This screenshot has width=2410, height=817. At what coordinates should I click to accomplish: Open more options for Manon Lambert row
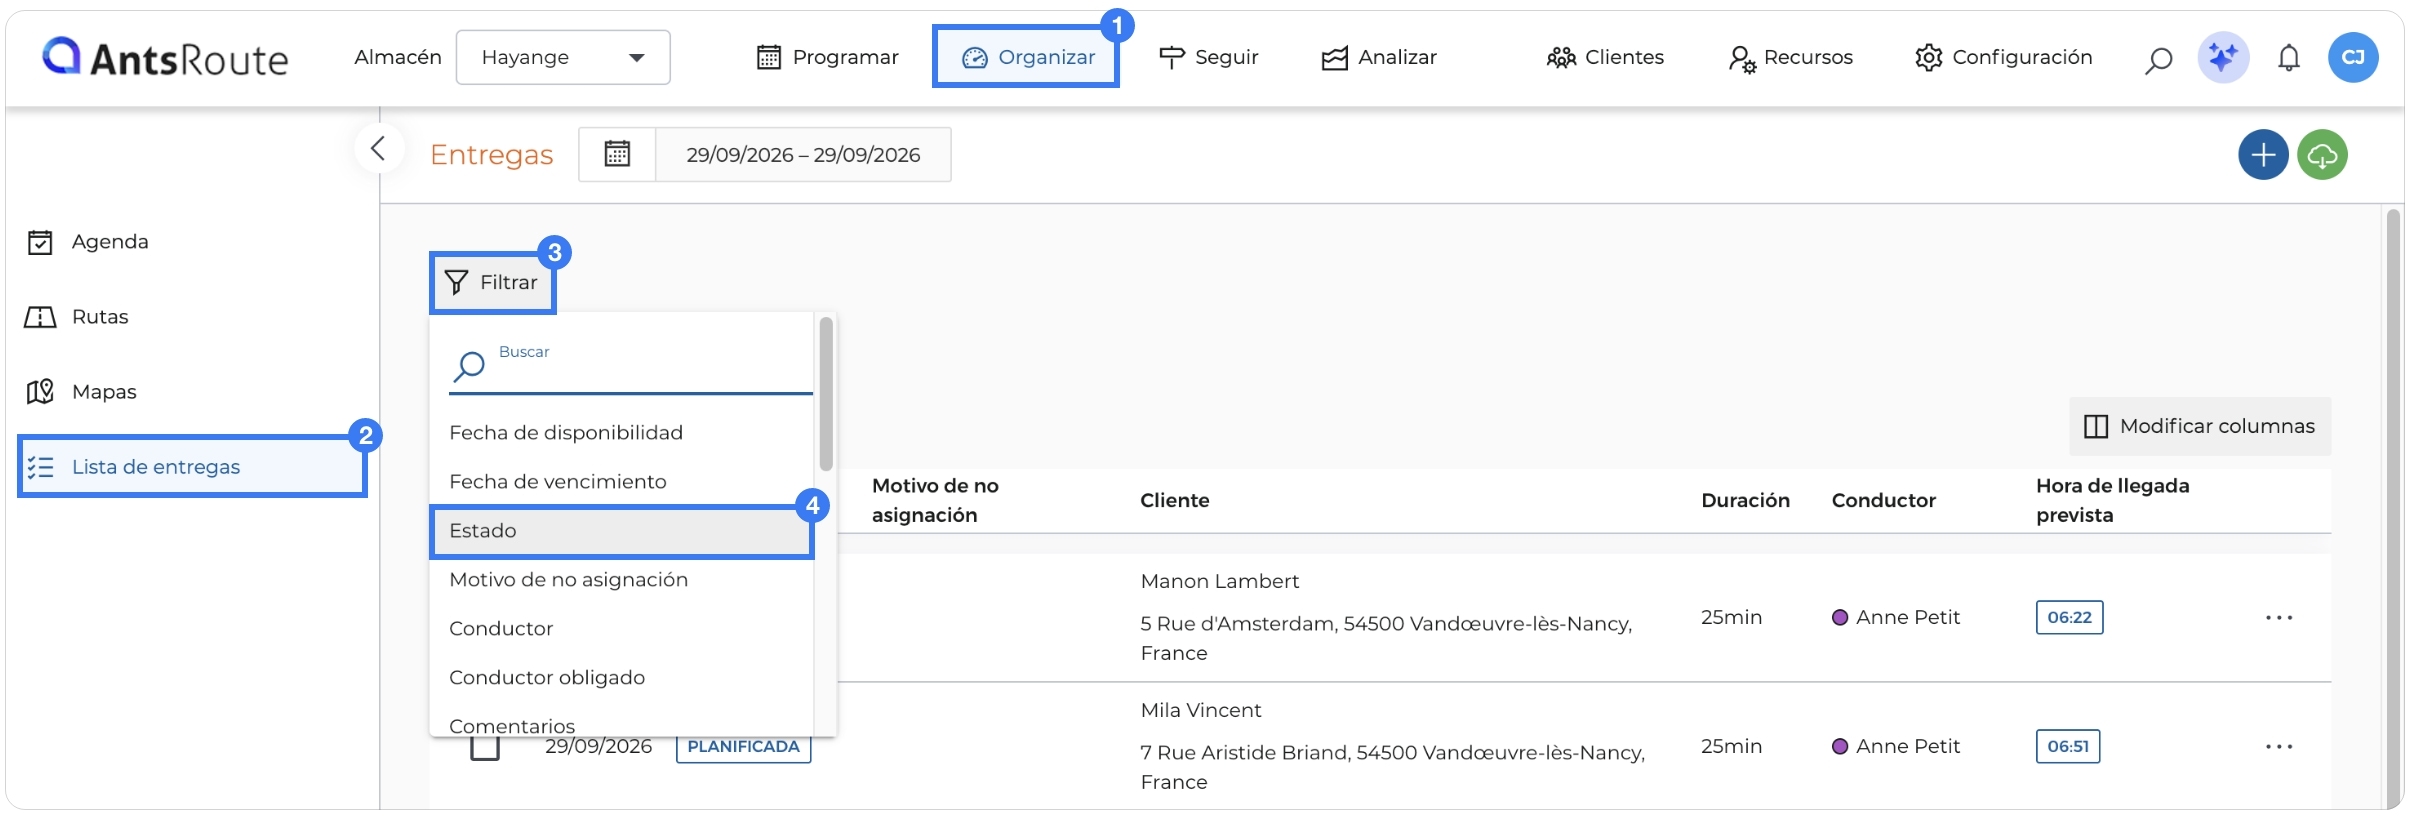[x=2279, y=617]
